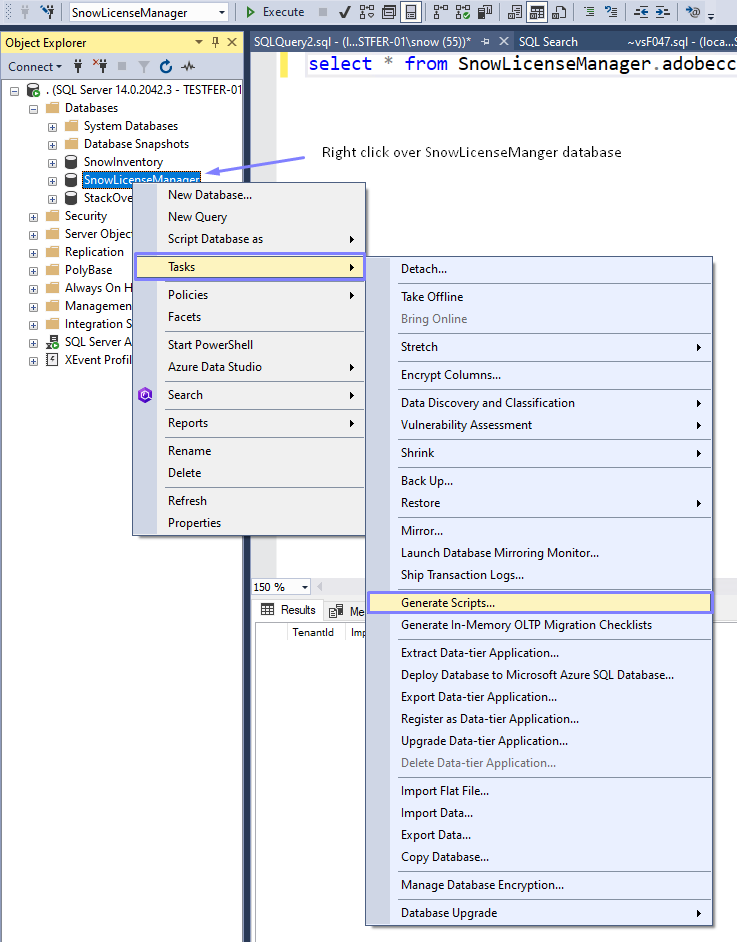Screen dimensions: 737x942
Task: Open the Azure Data Studio submenu
Action: point(250,367)
